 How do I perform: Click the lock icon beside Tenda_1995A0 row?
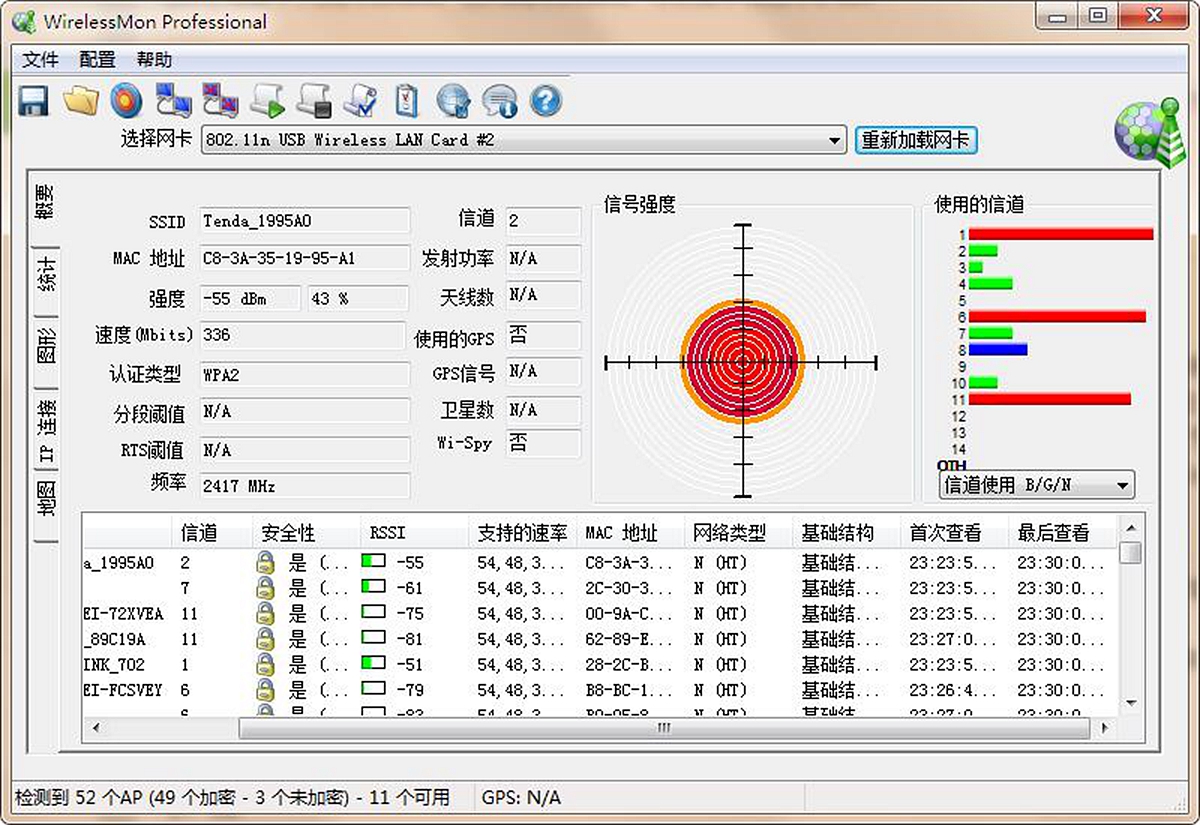pyautogui.click(x=264, y=562)
